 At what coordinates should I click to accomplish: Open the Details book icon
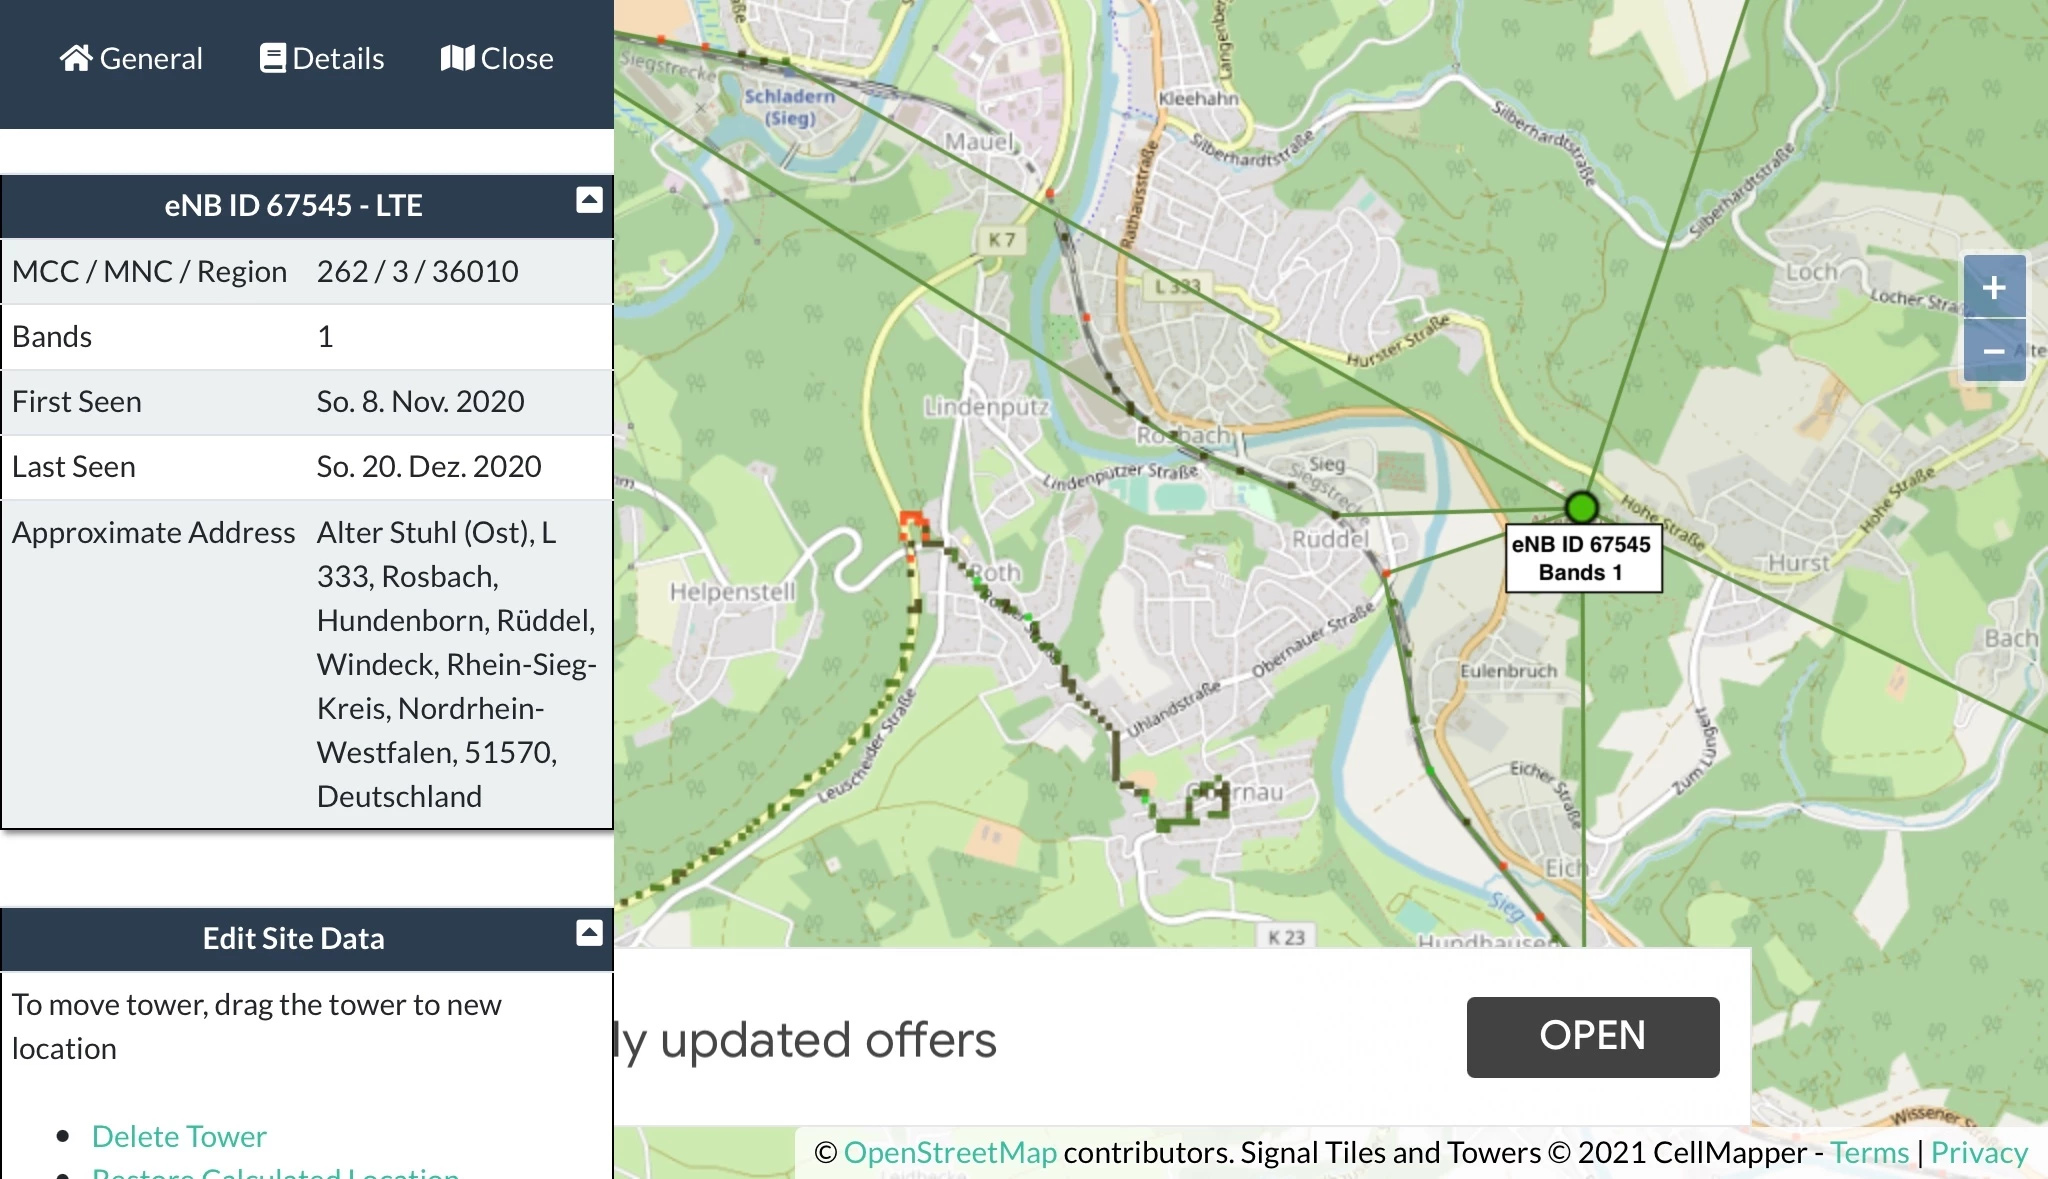coord(272,58)
